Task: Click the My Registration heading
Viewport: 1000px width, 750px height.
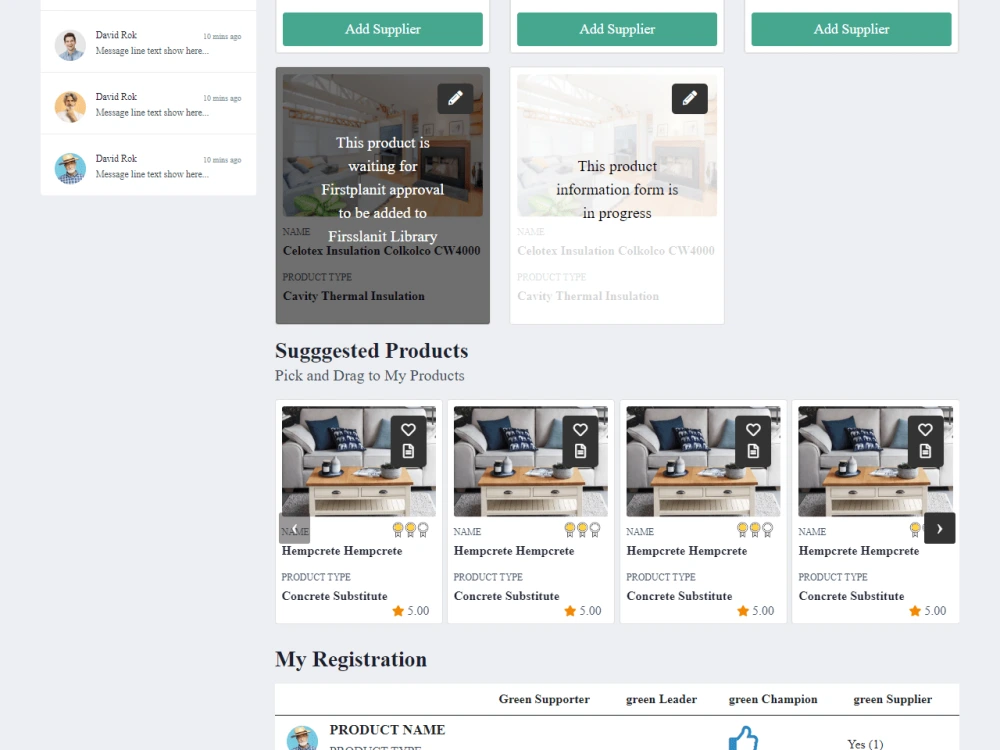Action: coord(351,659)
